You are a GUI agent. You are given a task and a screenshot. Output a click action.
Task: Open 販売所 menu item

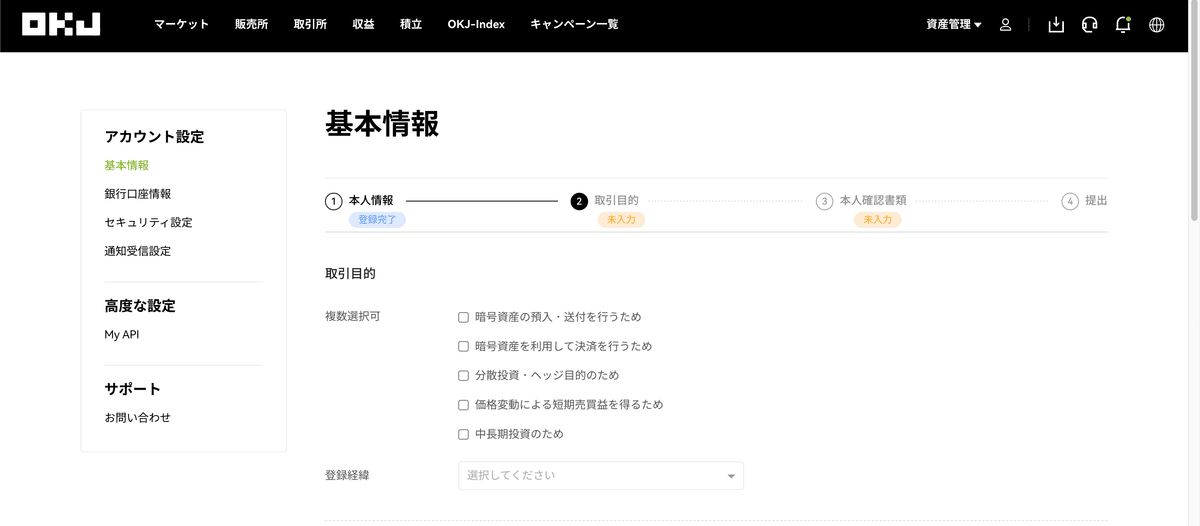pyautogui.click(x=252, y=25)
